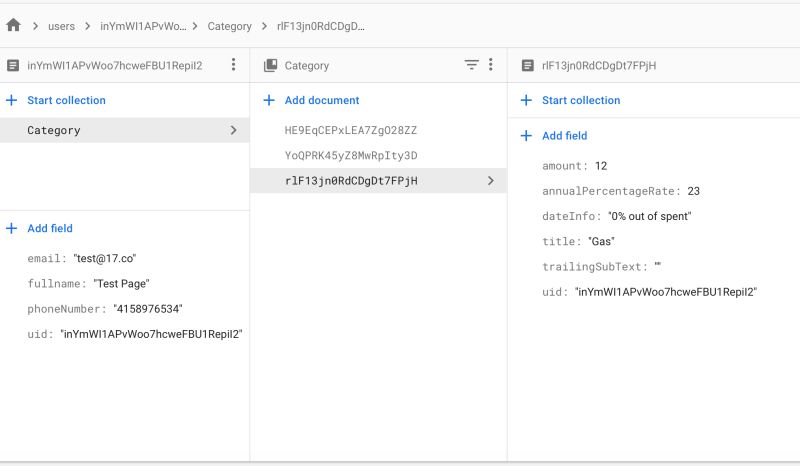Select Category in the breadcrumb trail
The width and height of the screenshot is (800, 466).
tap(229, 26)
